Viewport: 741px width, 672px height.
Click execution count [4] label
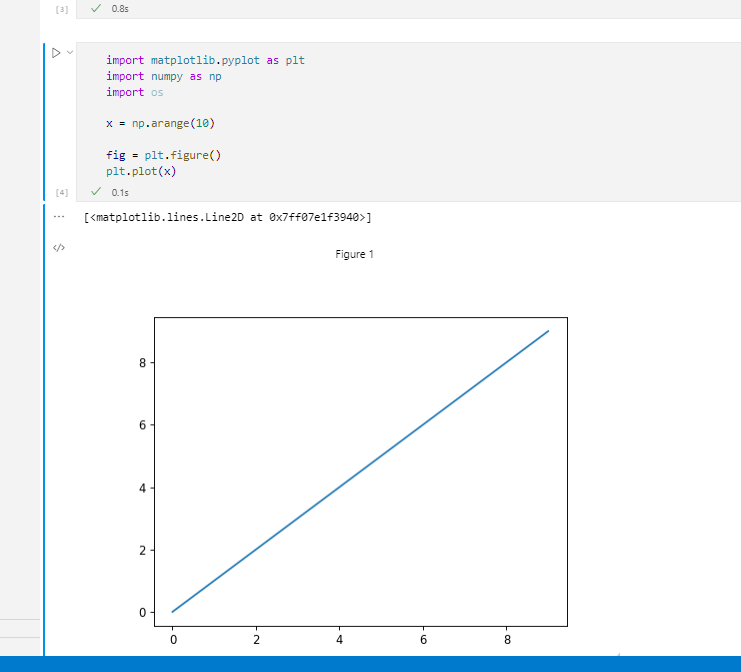coord(62,192)
